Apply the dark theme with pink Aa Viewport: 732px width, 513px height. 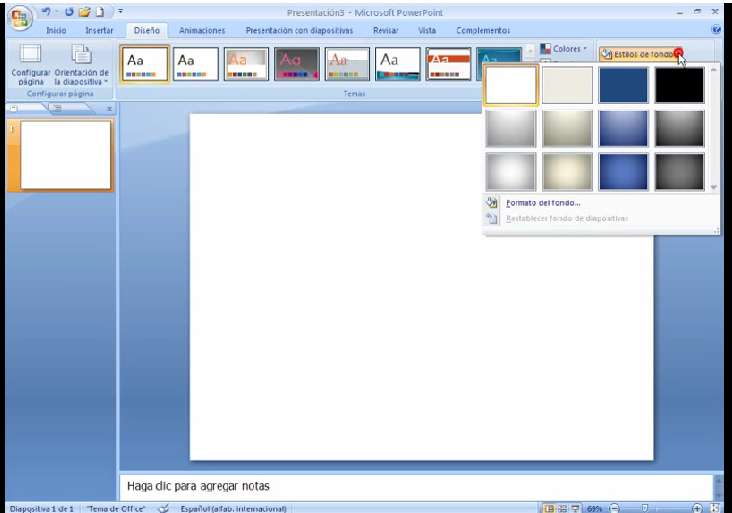(296, 64)
